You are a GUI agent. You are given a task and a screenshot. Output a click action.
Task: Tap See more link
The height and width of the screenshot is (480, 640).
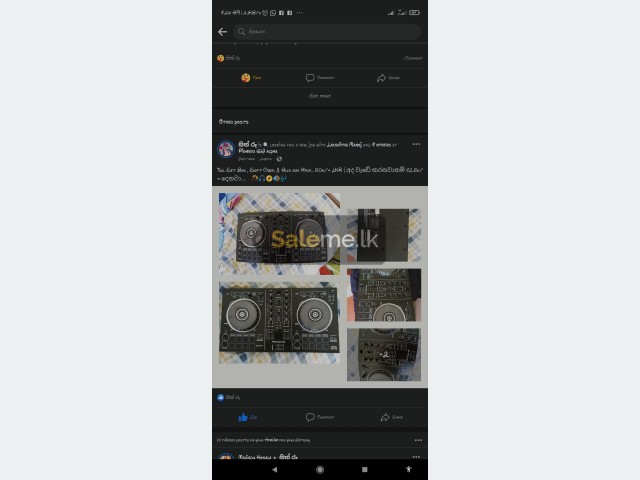coord(320,96)
